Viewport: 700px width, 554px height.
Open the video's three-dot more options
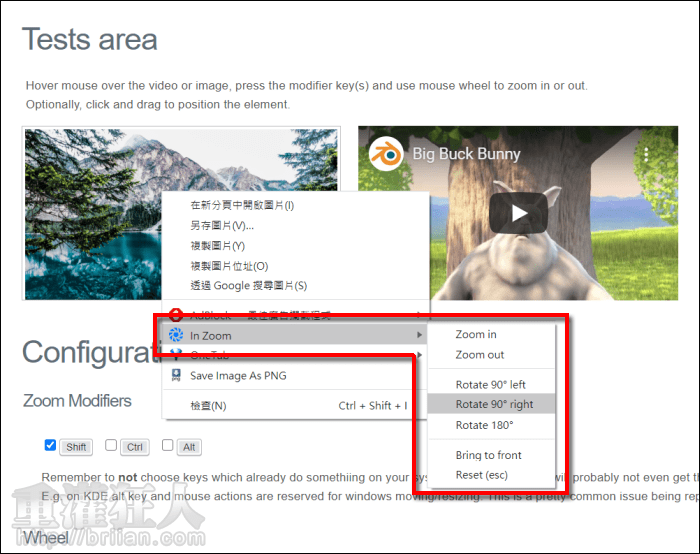point(647,154)
